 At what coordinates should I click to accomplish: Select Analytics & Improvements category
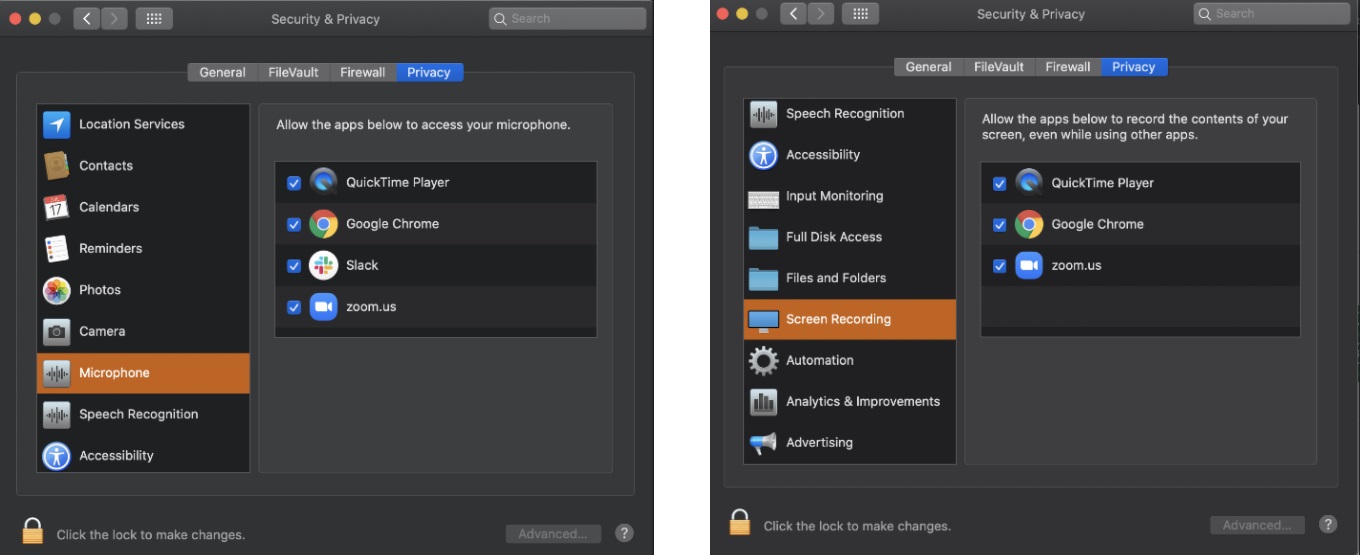click(x=850, y=401)
